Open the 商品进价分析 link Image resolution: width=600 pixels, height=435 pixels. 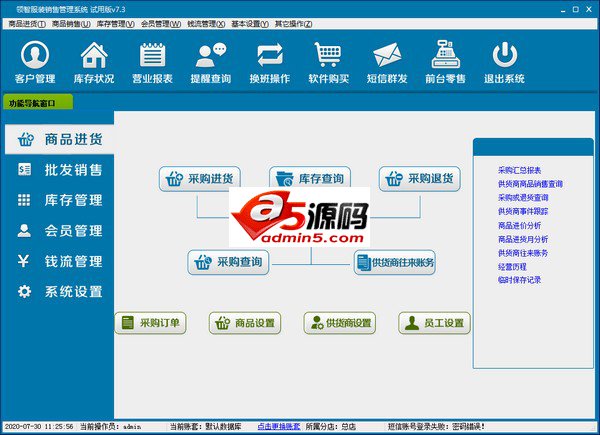tap(519, 225)
